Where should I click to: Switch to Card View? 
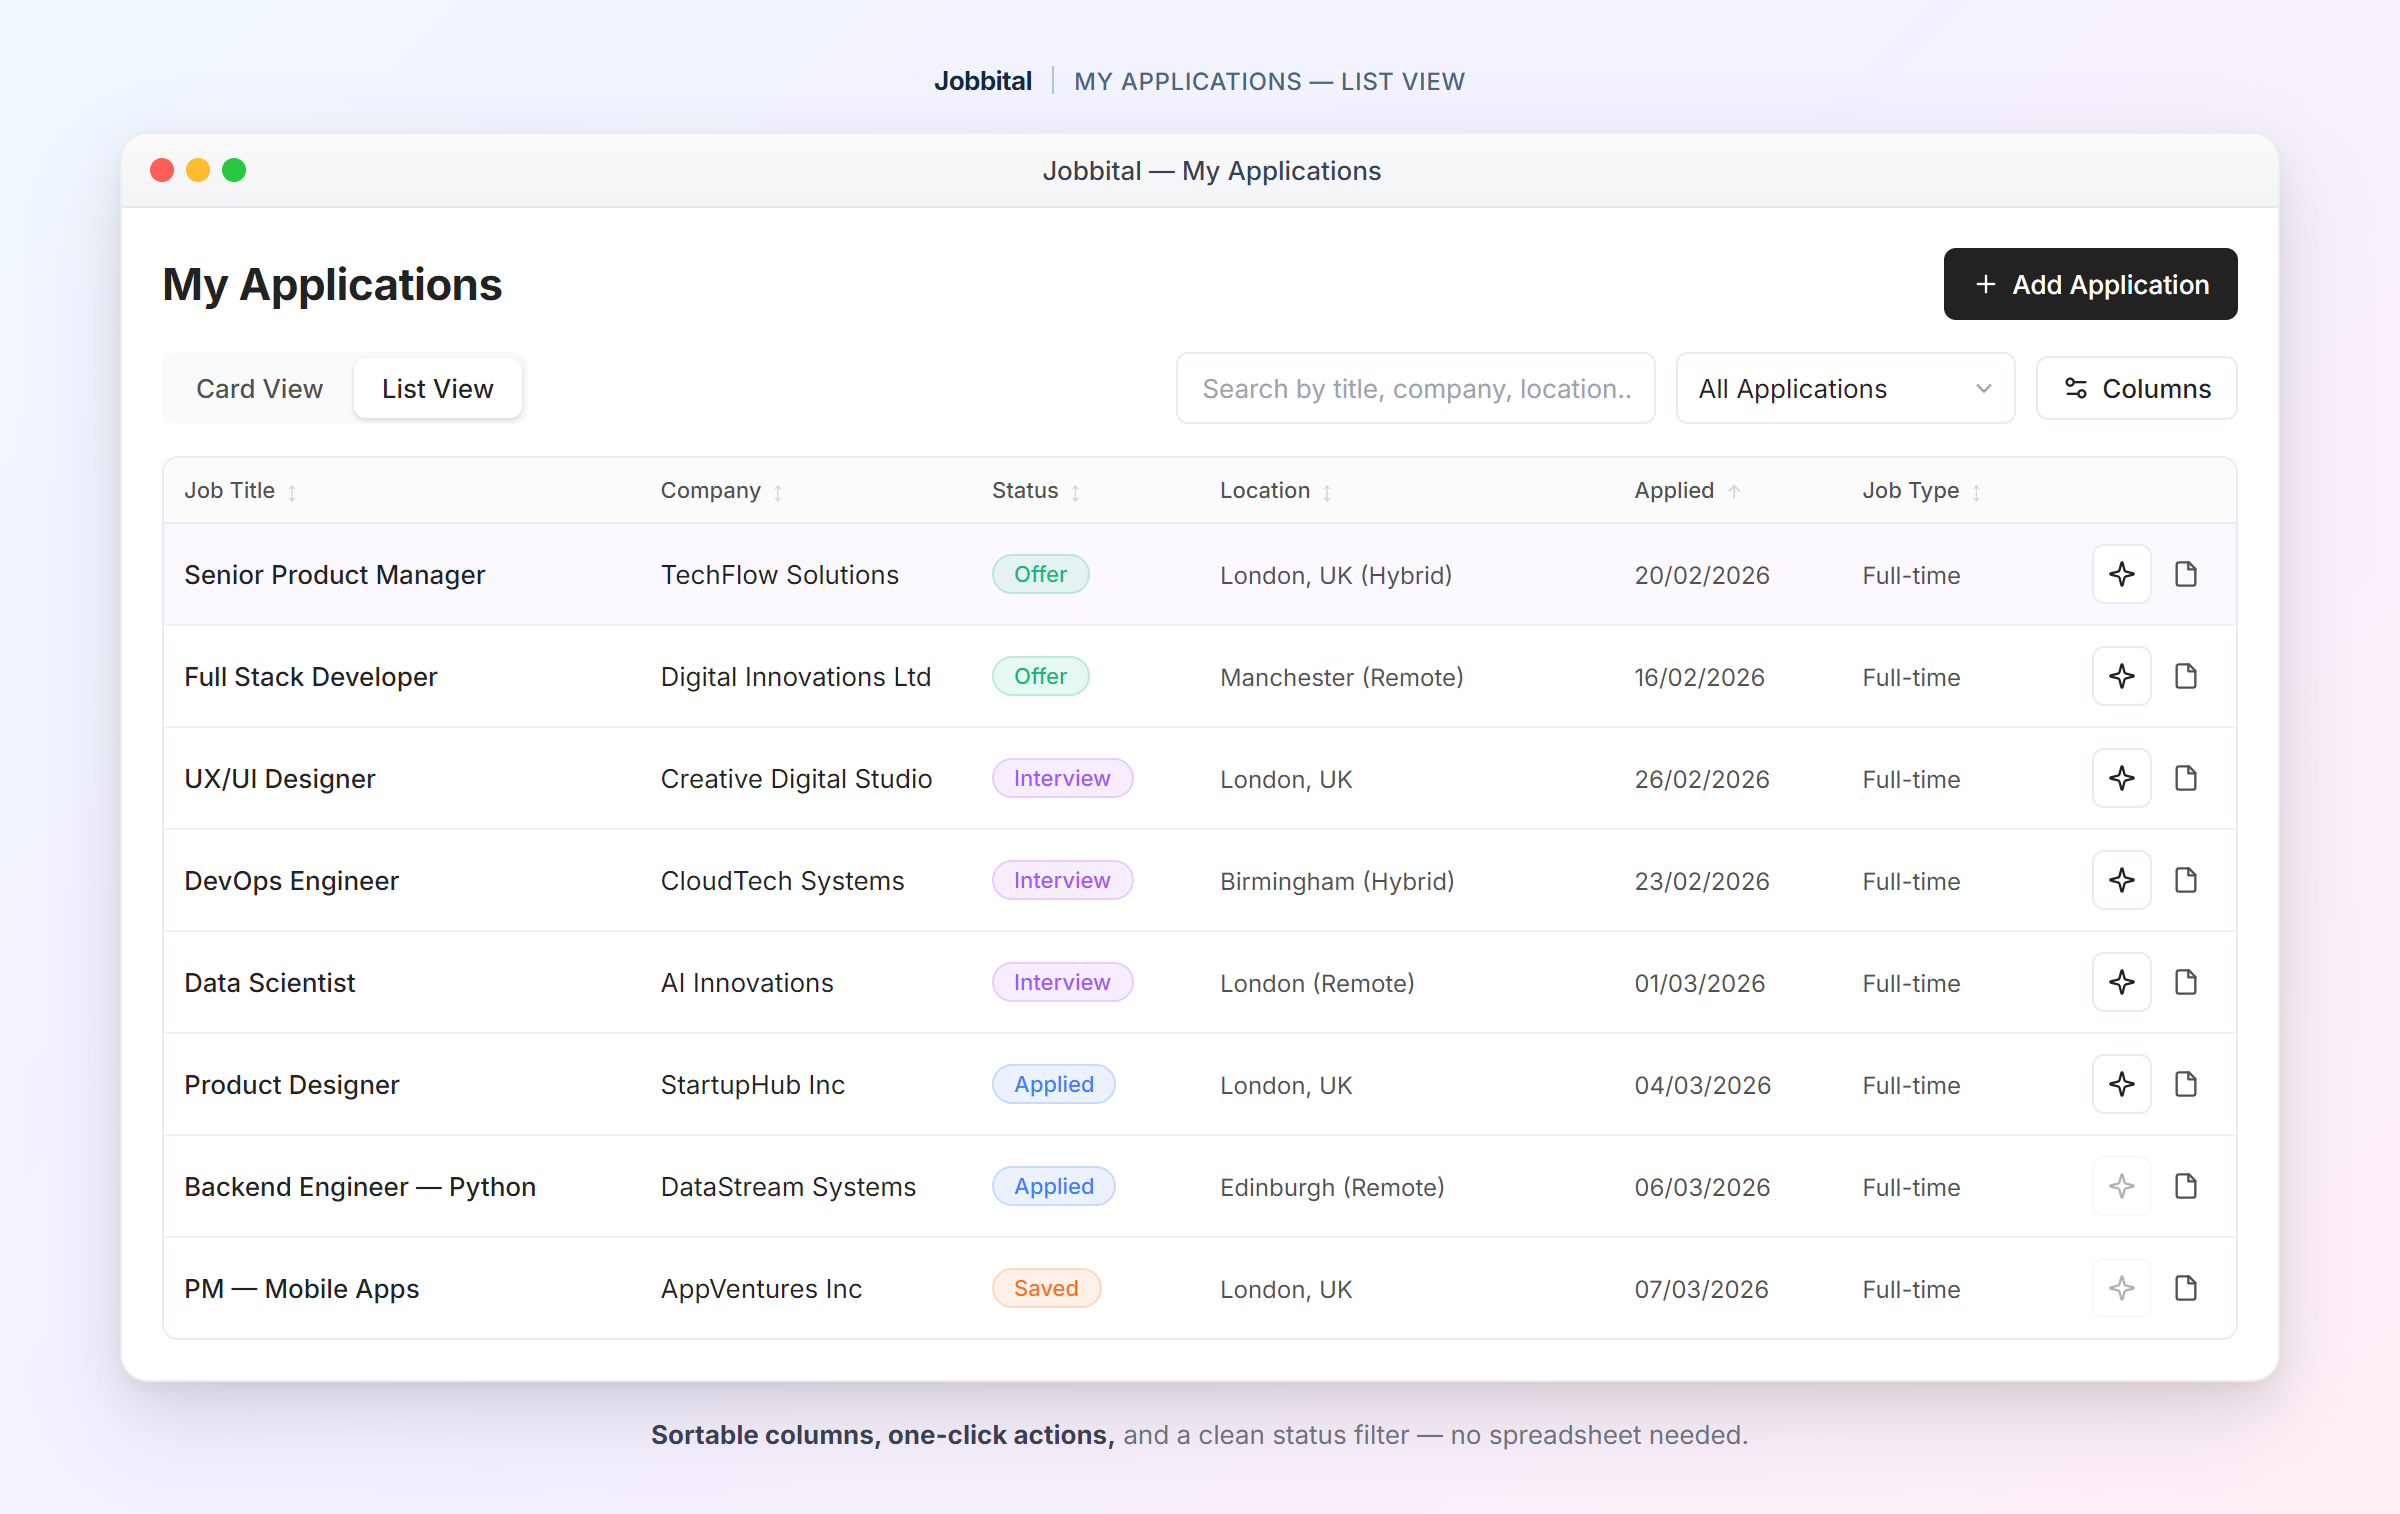259,388
